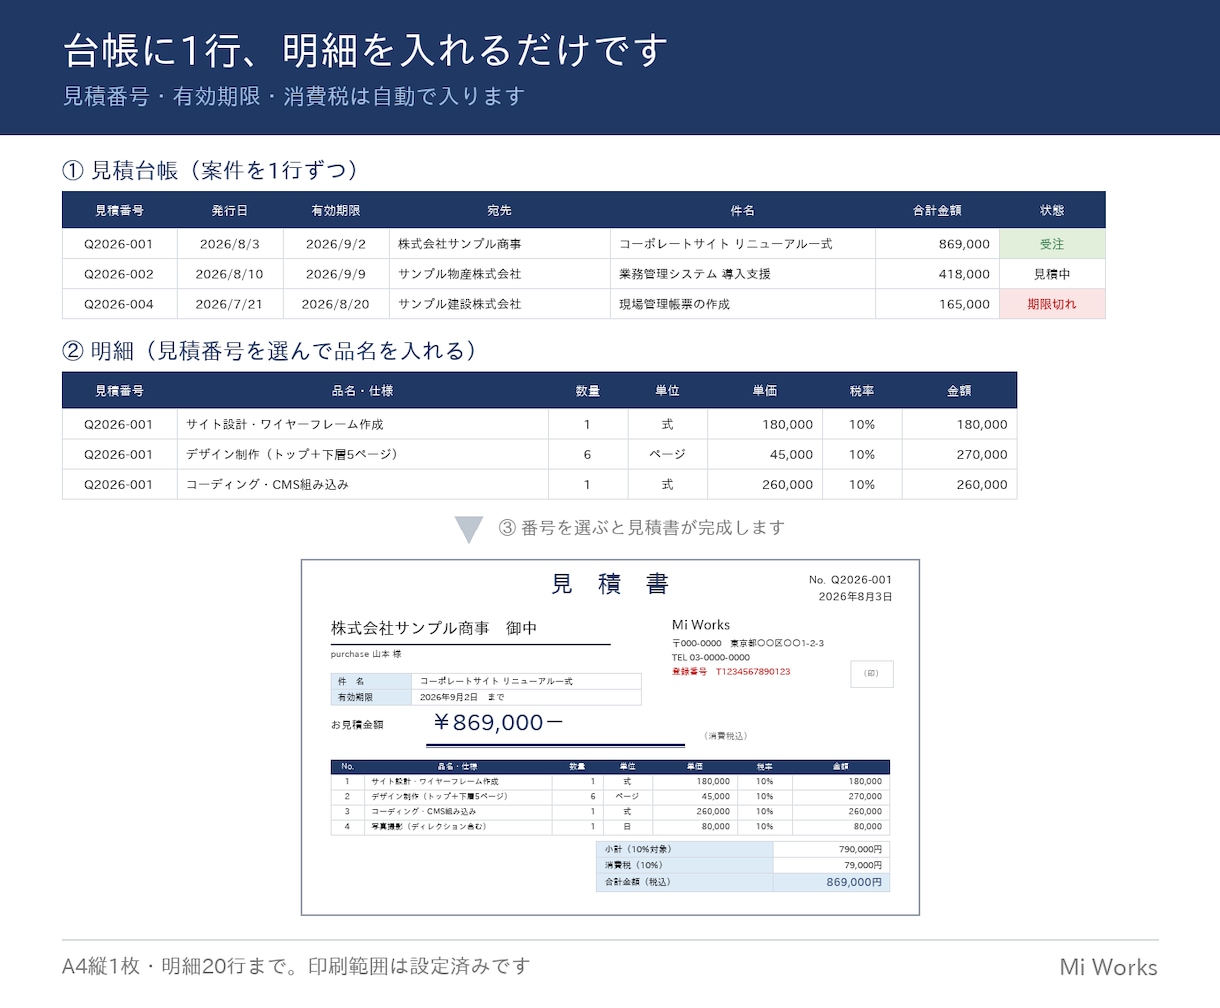Image resolution: width=1220 pixels, height=1008 pixels.
Task: Click the unit price 260,000 in the details table
Action: [x=765, y=484]
